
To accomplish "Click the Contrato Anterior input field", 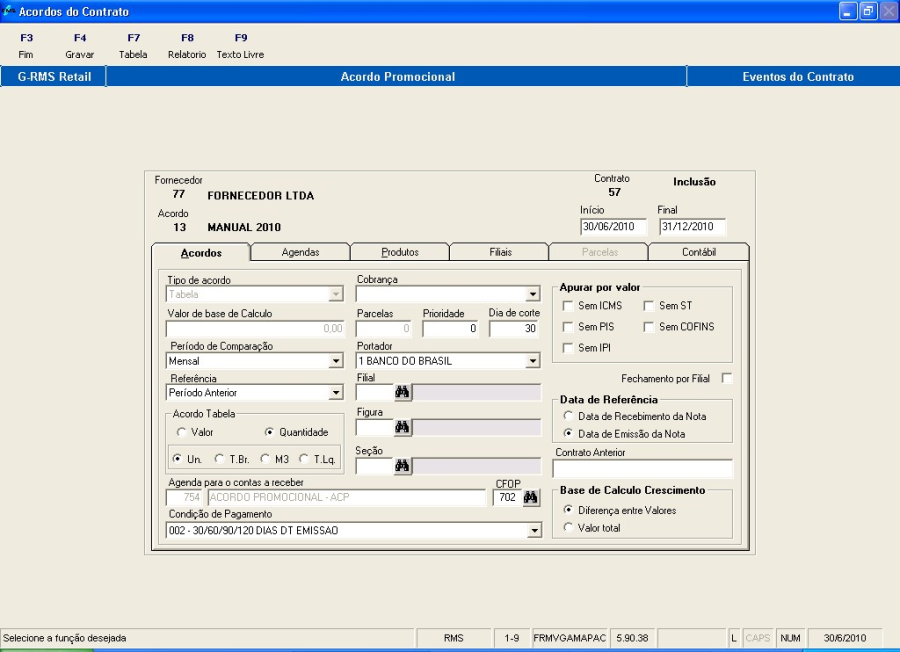I will pyautogui.click(x=642, y=469).
